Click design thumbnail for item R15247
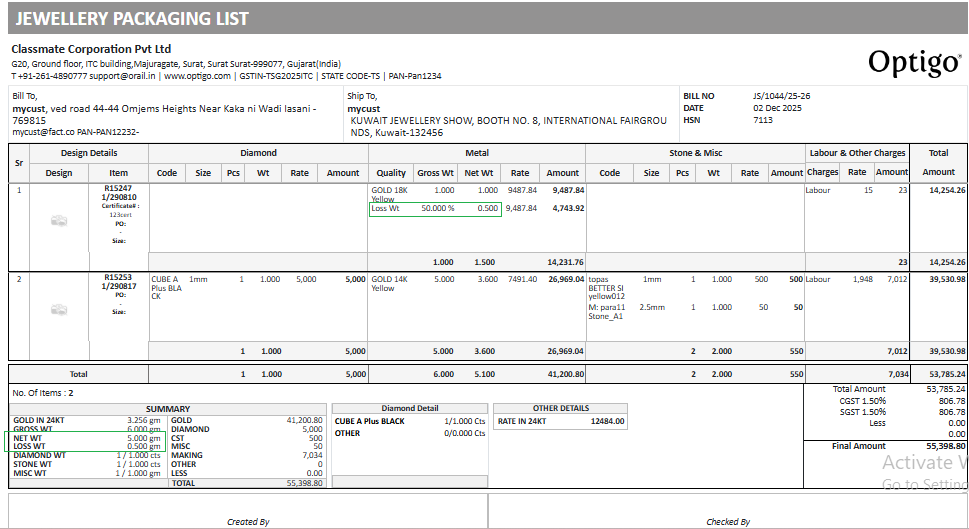Screen dimensions: 969x529 pyautogui.click(x=59, y=220)
